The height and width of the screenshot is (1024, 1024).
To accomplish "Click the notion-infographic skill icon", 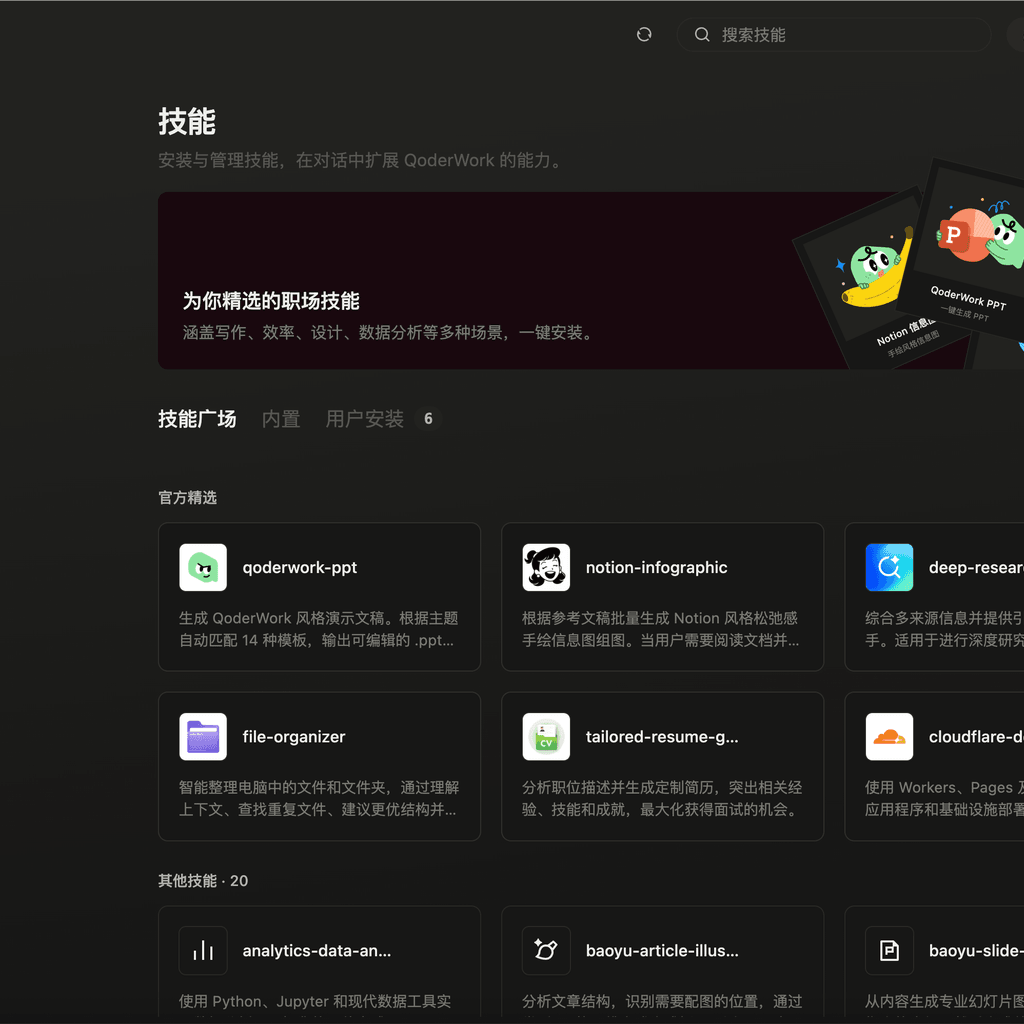I will coord(546,567).
